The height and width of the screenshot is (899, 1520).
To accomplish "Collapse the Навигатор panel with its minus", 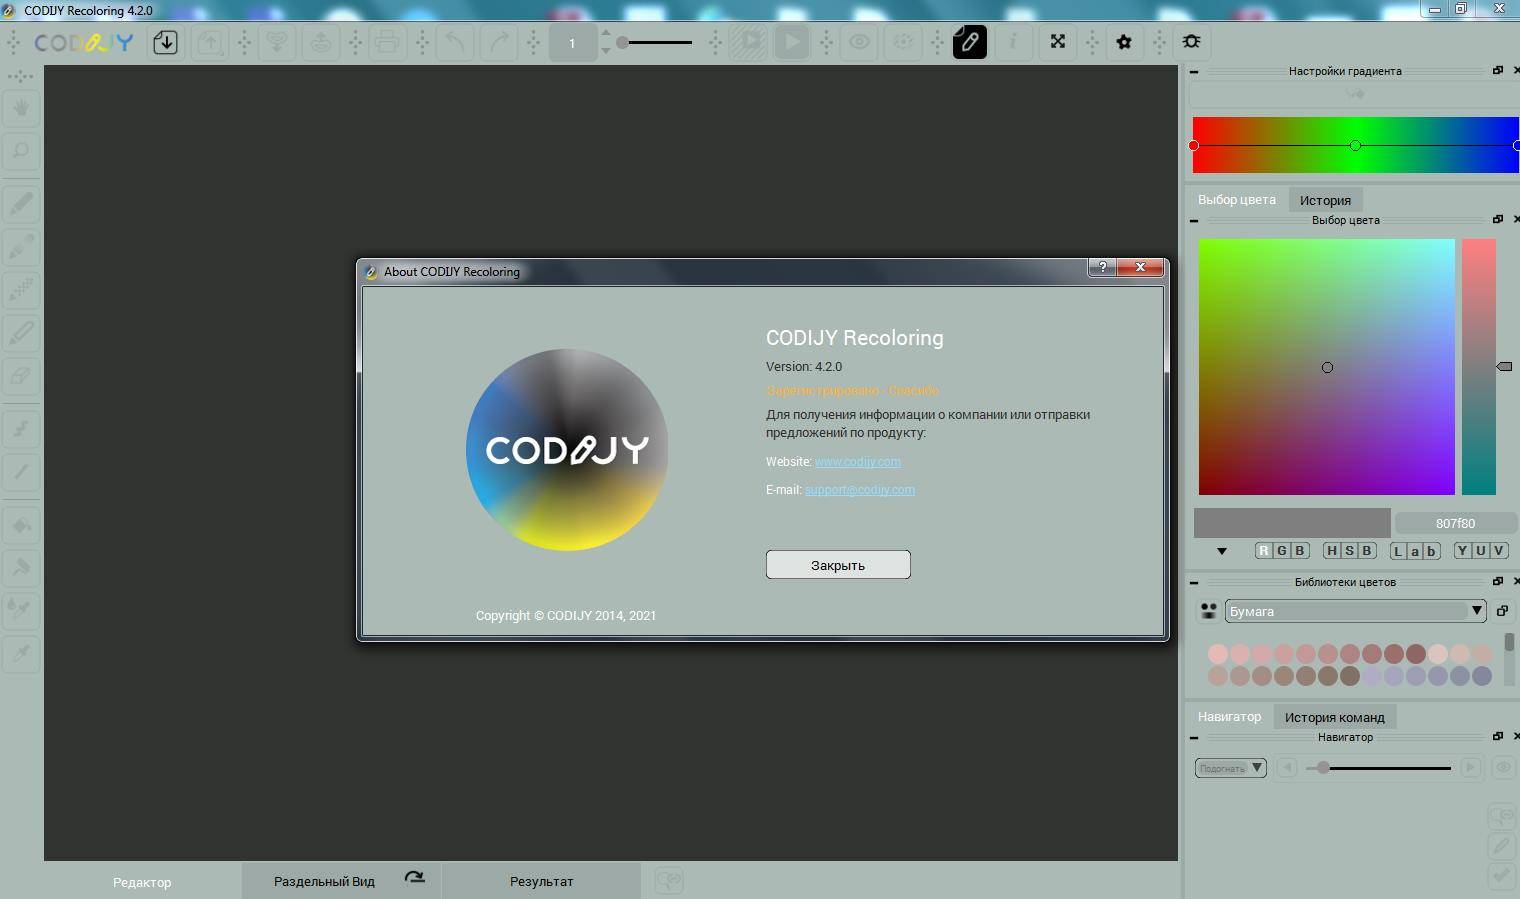I will (1194, 738).
